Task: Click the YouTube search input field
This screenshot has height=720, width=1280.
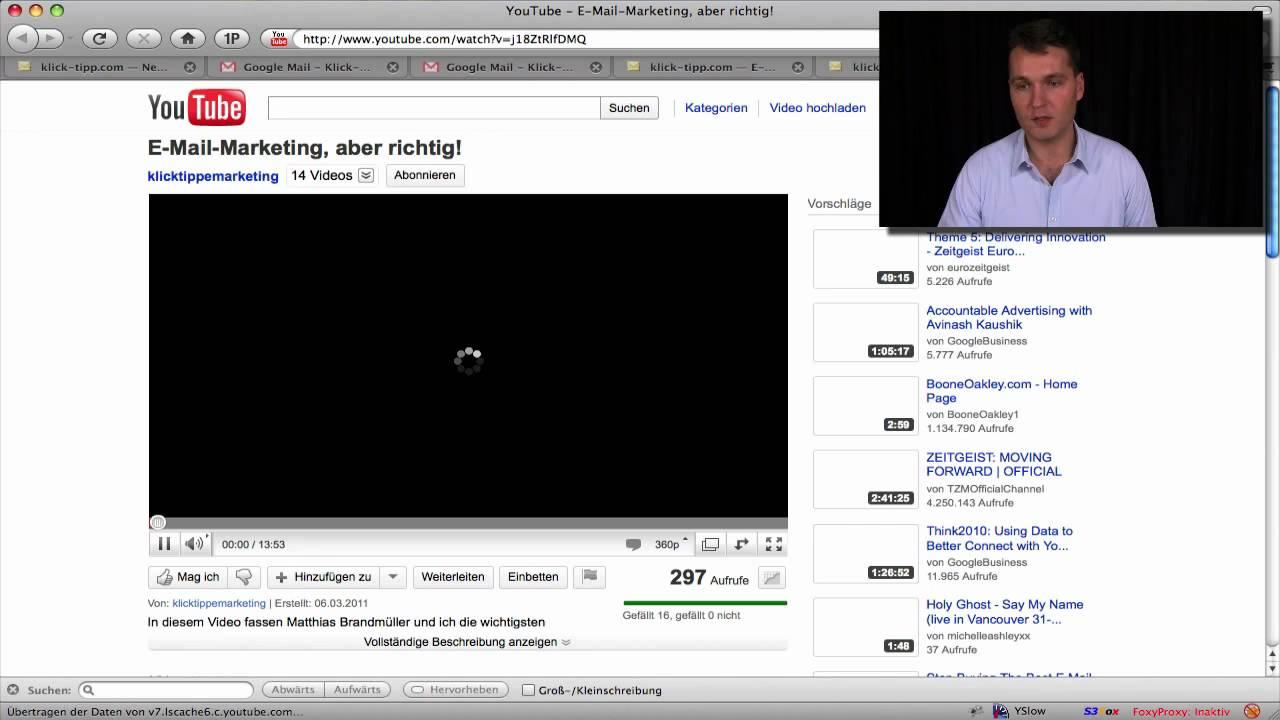Action: (433, 108)
